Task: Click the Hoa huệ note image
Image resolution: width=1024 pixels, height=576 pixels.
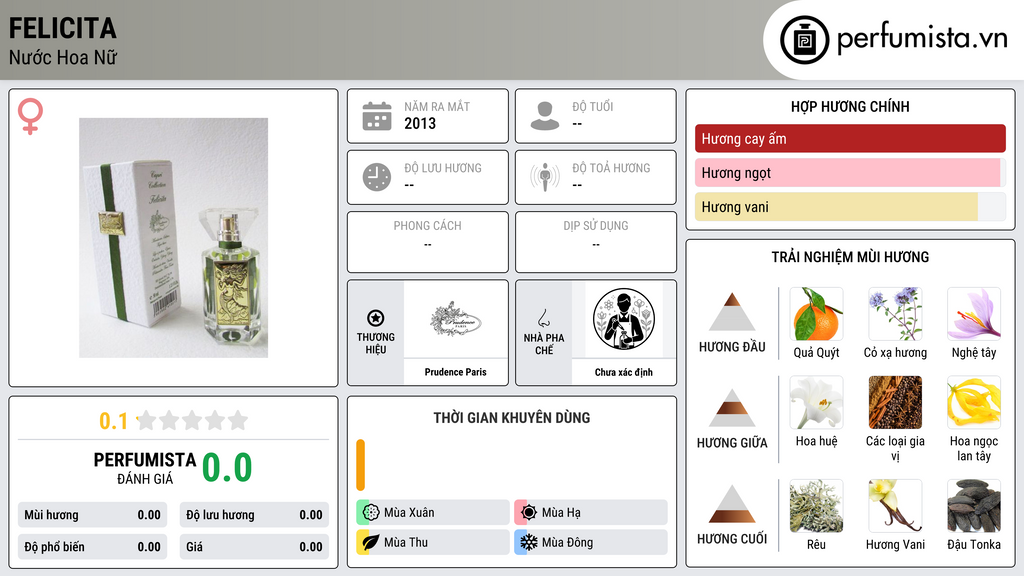Action: coord(816,402)
